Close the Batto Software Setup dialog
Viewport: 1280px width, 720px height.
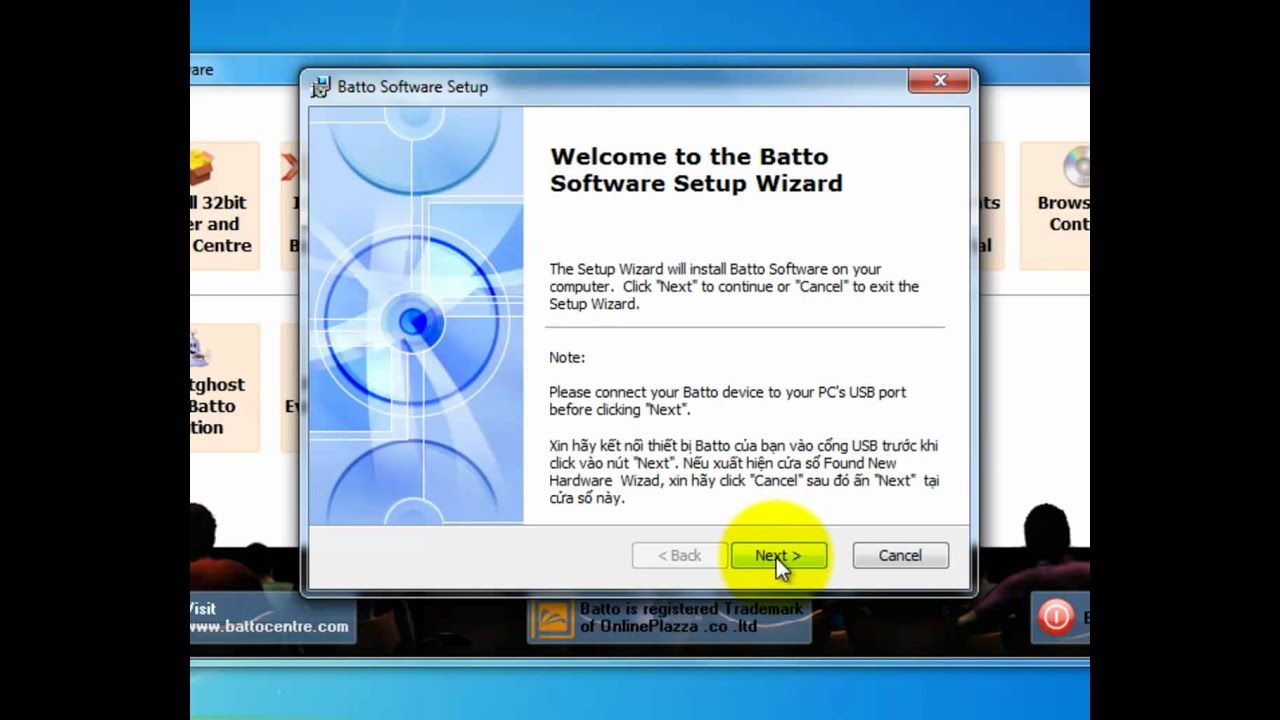point(939,81)
